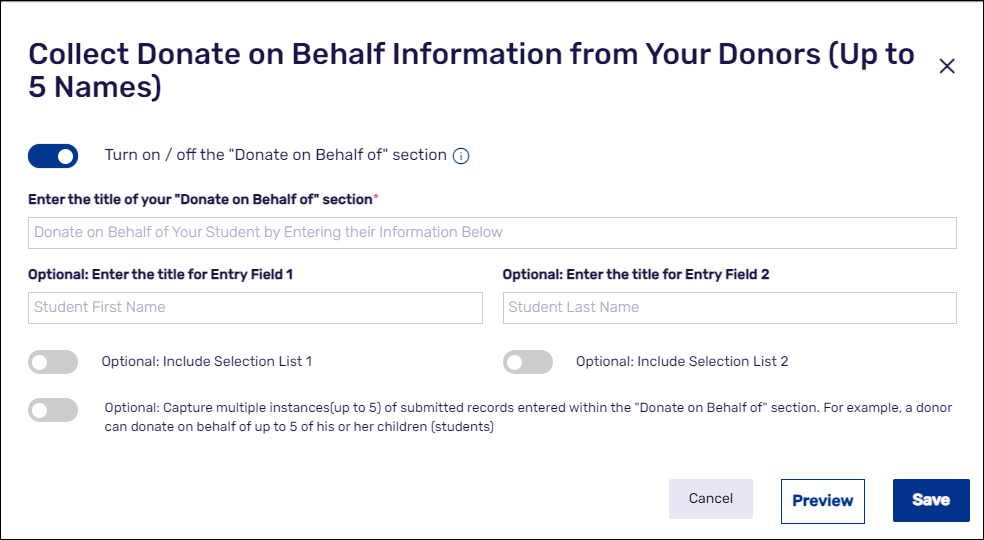Click the 'Optional: Include Selection List 2' label
The width and height of the screenshot is (984, 540).
click(x=682, y=361)
